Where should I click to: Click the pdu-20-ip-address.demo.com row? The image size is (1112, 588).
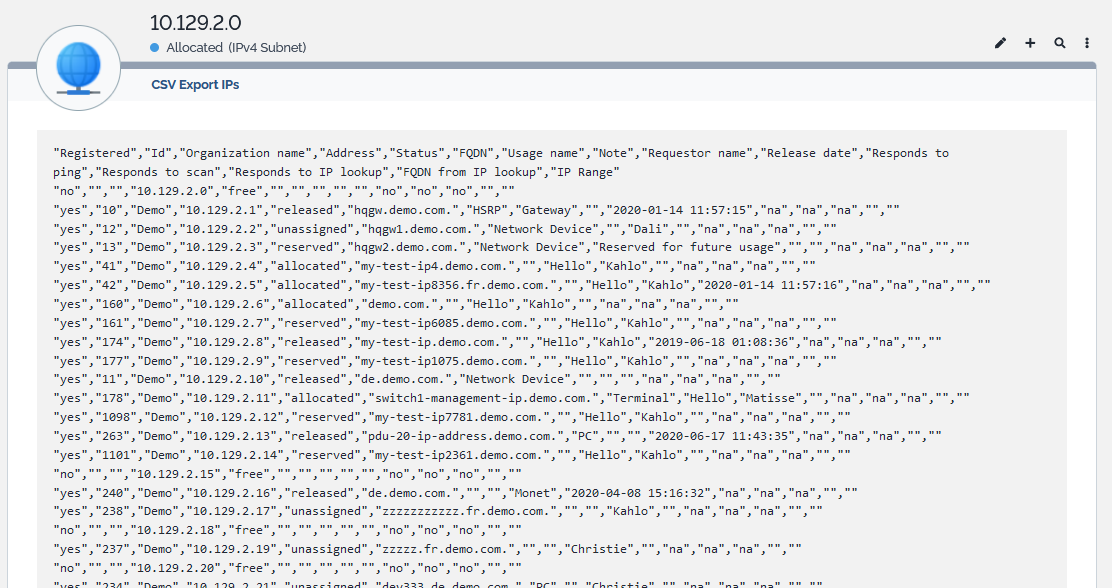pos(497,435)
